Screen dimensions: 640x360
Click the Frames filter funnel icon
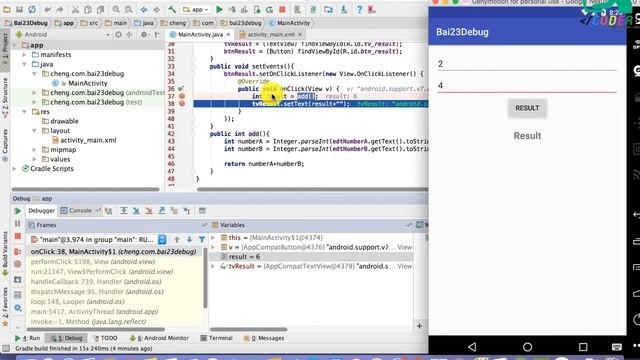[202, 240]
